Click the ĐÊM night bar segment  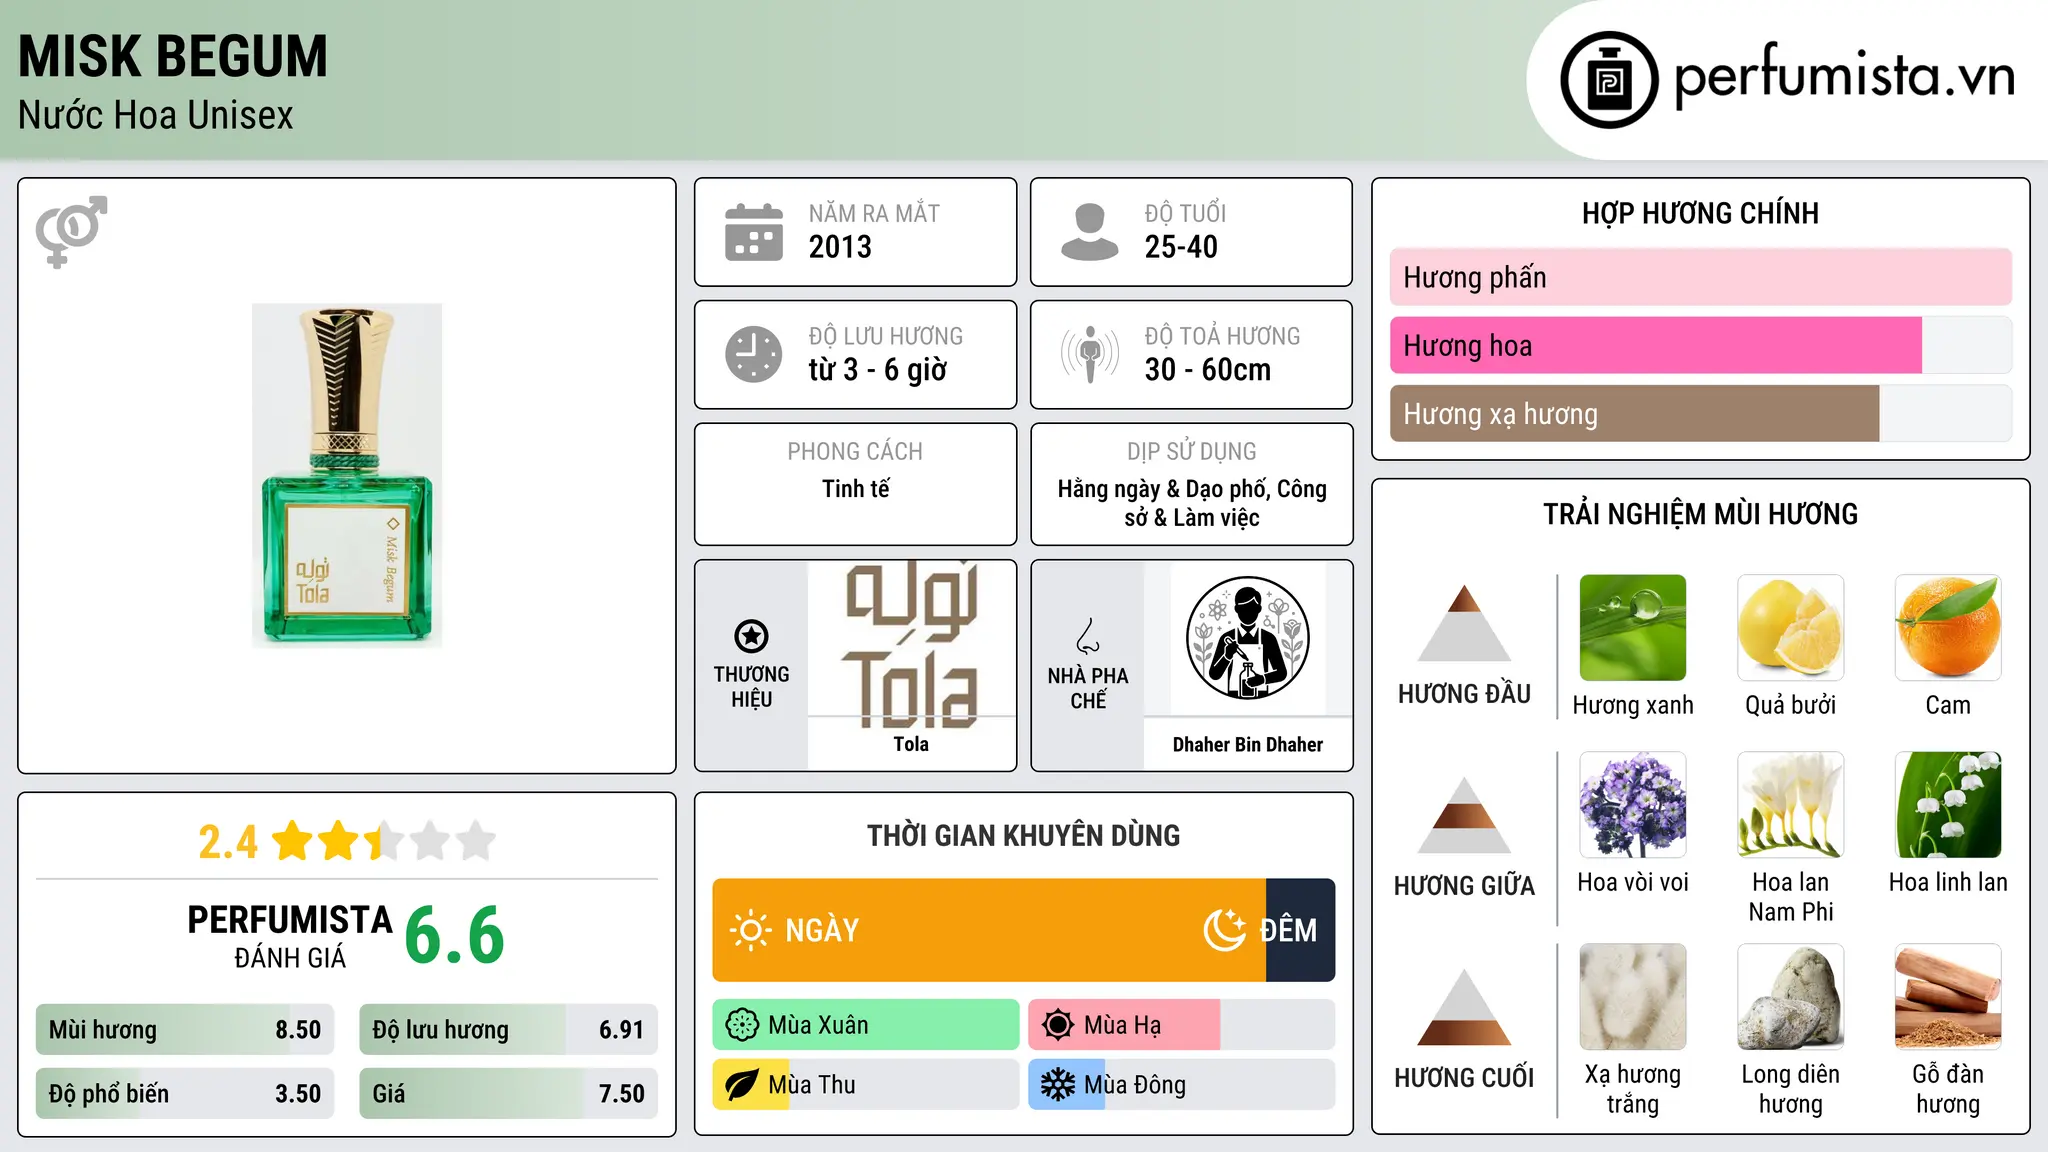pyautogui.click(x=1300, y=930)
